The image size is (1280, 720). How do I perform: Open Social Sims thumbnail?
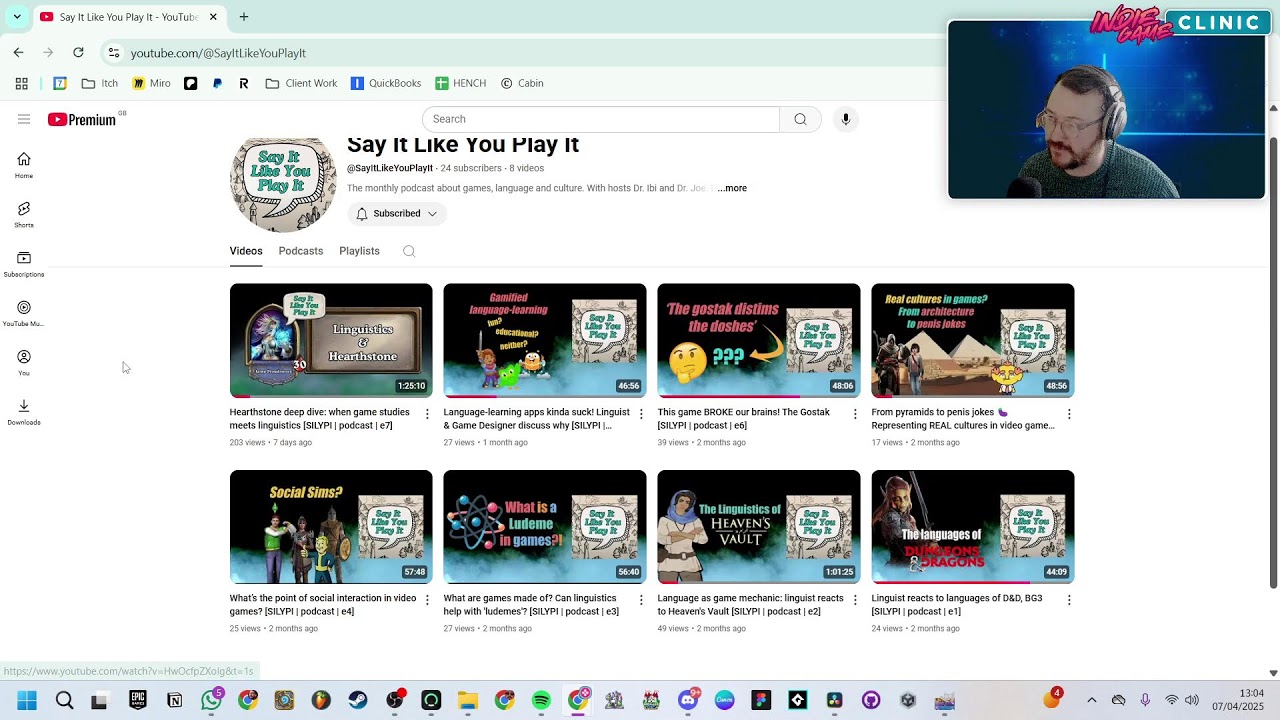(331, 526)
